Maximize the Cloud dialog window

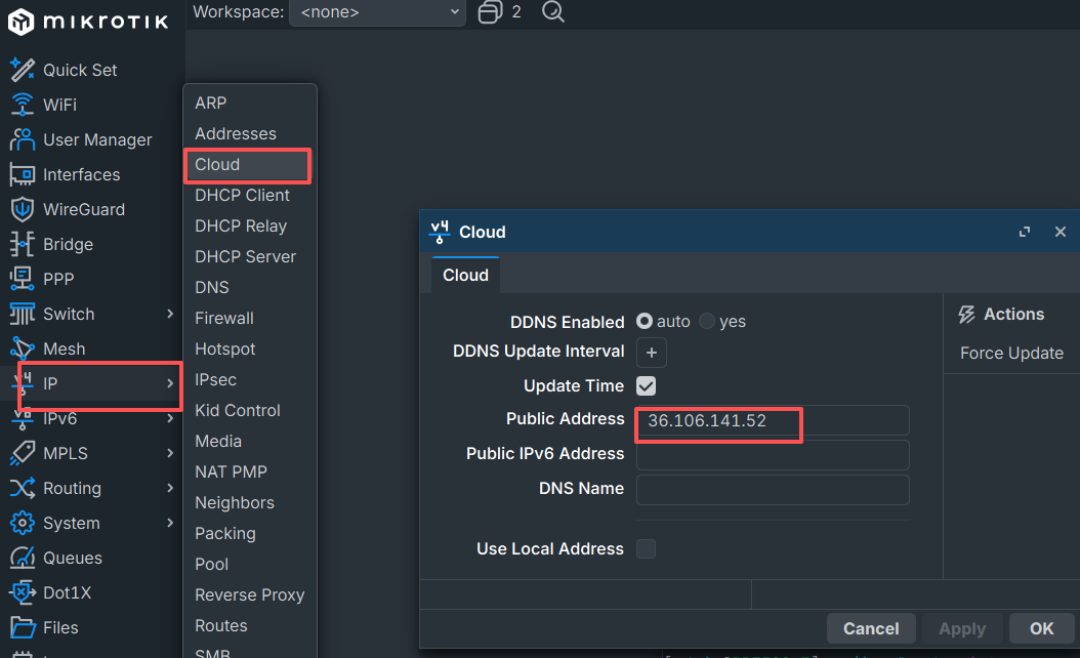(x=1025, y=232)
